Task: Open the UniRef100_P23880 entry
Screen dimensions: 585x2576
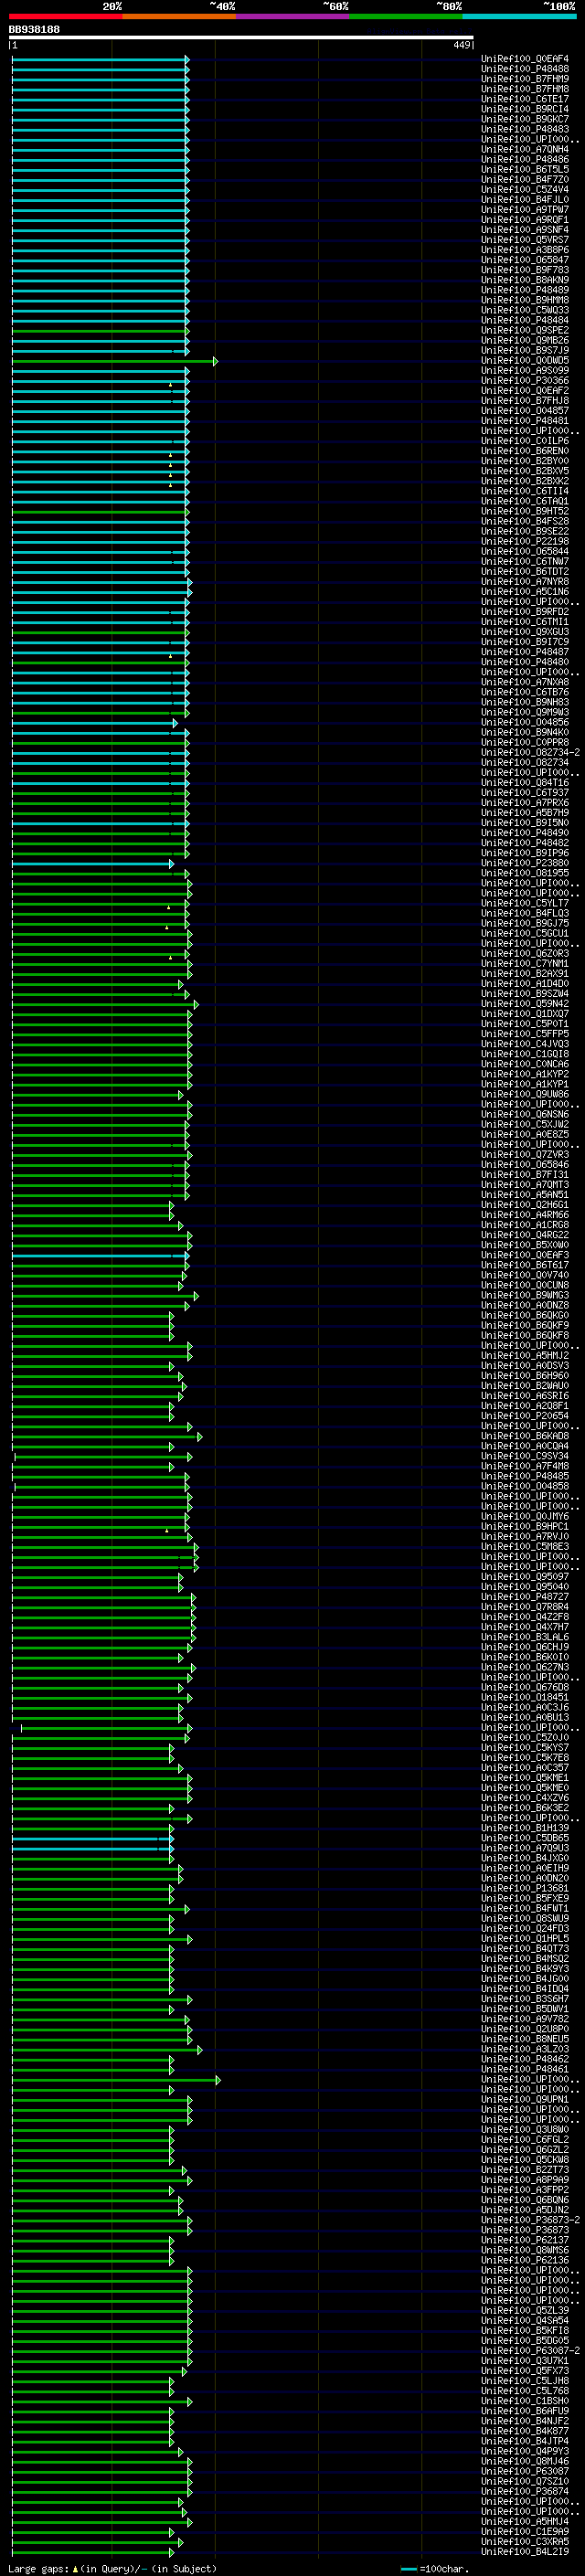Action: click(x=525, y=863)
